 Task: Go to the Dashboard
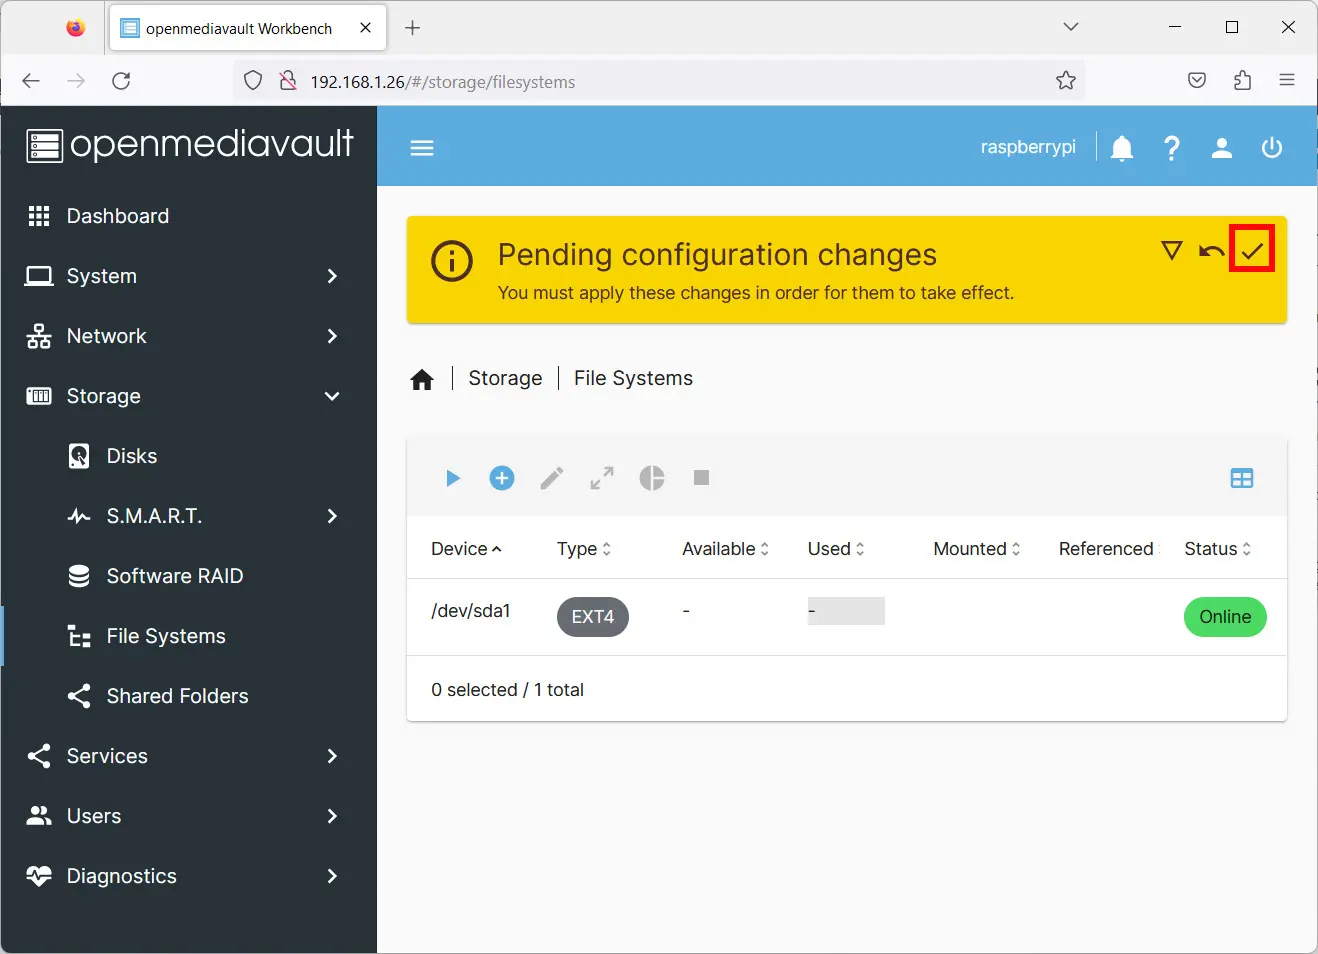[x=117, y=216]
